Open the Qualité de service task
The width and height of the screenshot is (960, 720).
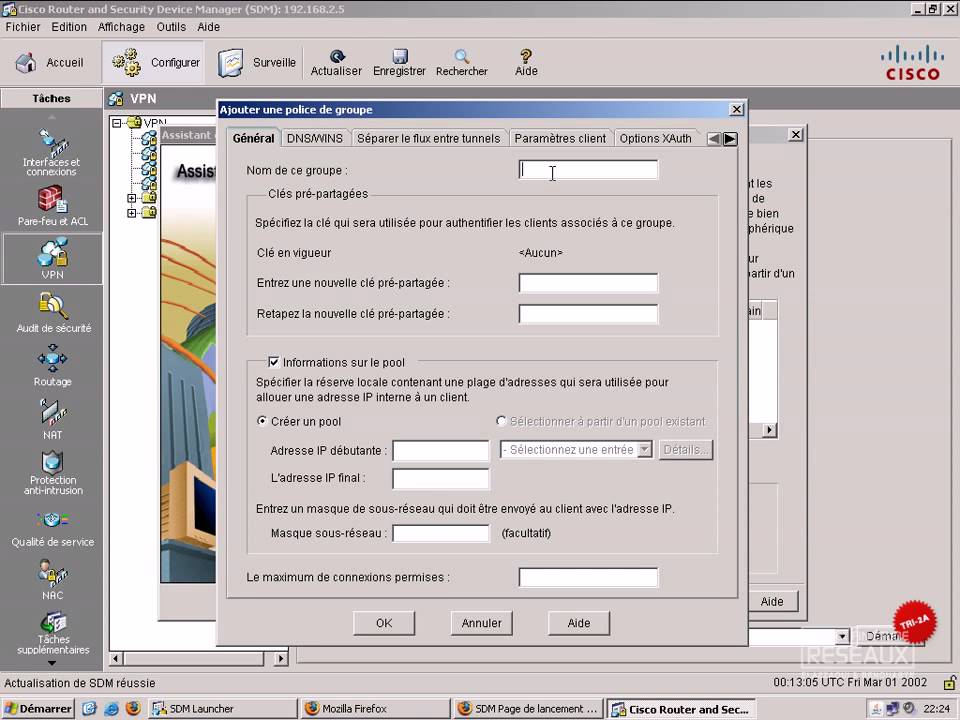pos(53,530)
